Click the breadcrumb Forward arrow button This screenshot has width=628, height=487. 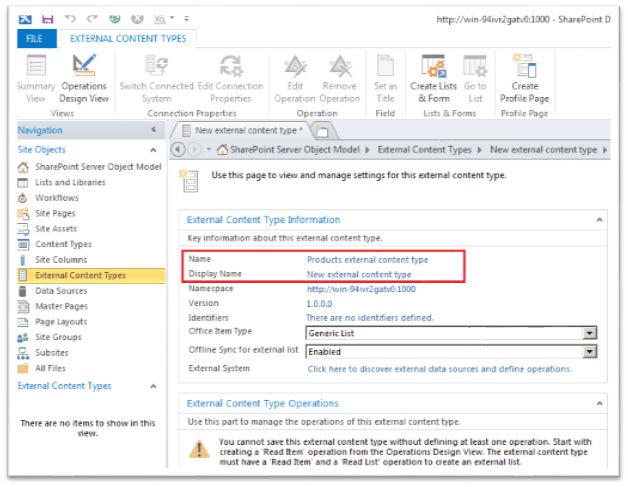tap(194, 150)
